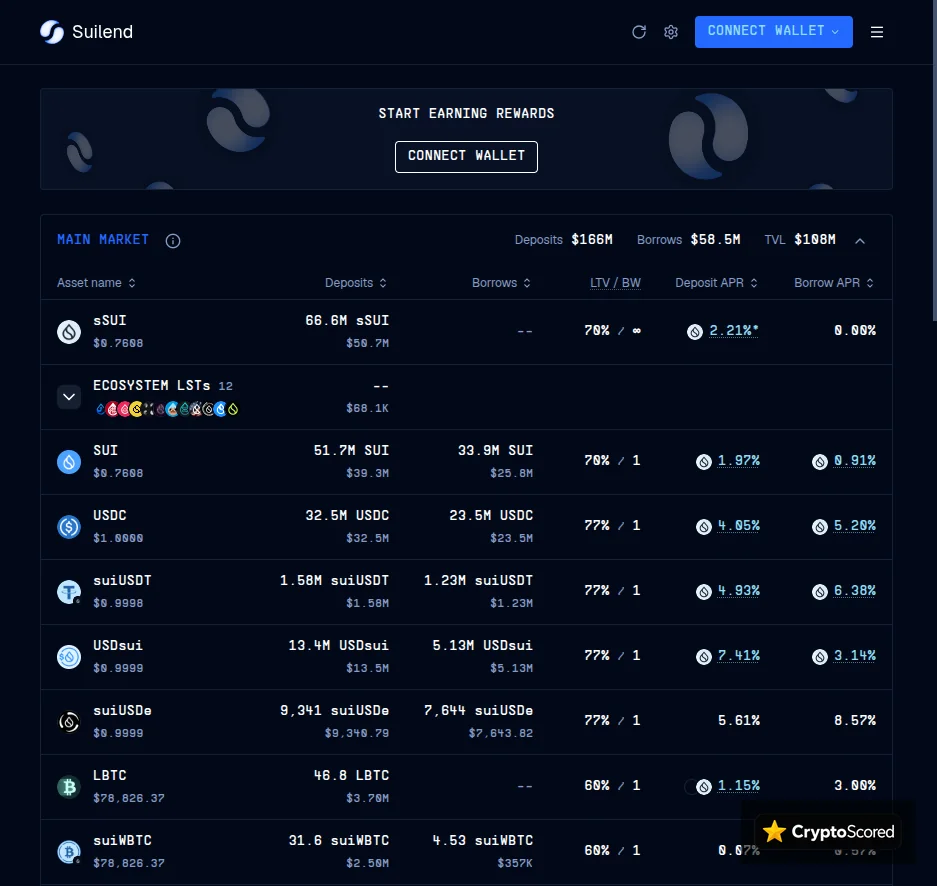
Task: Click the page vertical scrollbar
Action: point(934,160)
